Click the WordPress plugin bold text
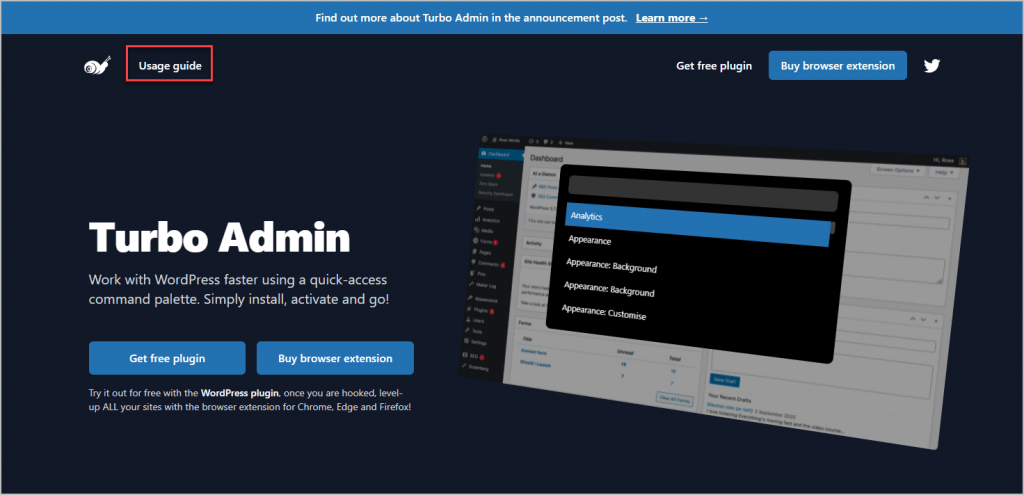Screen dimensions: 1024x495 coord(240,393)
